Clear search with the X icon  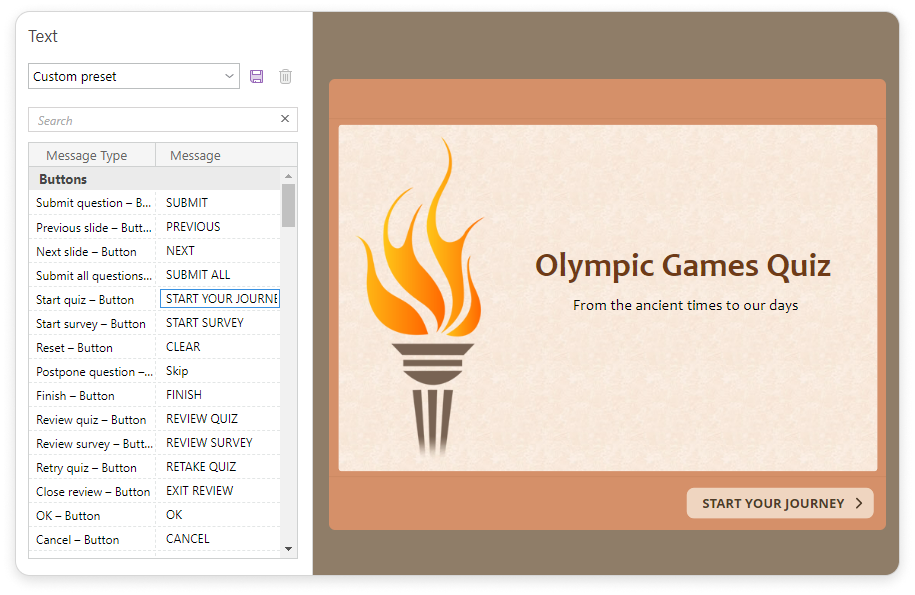pos(285,119)
